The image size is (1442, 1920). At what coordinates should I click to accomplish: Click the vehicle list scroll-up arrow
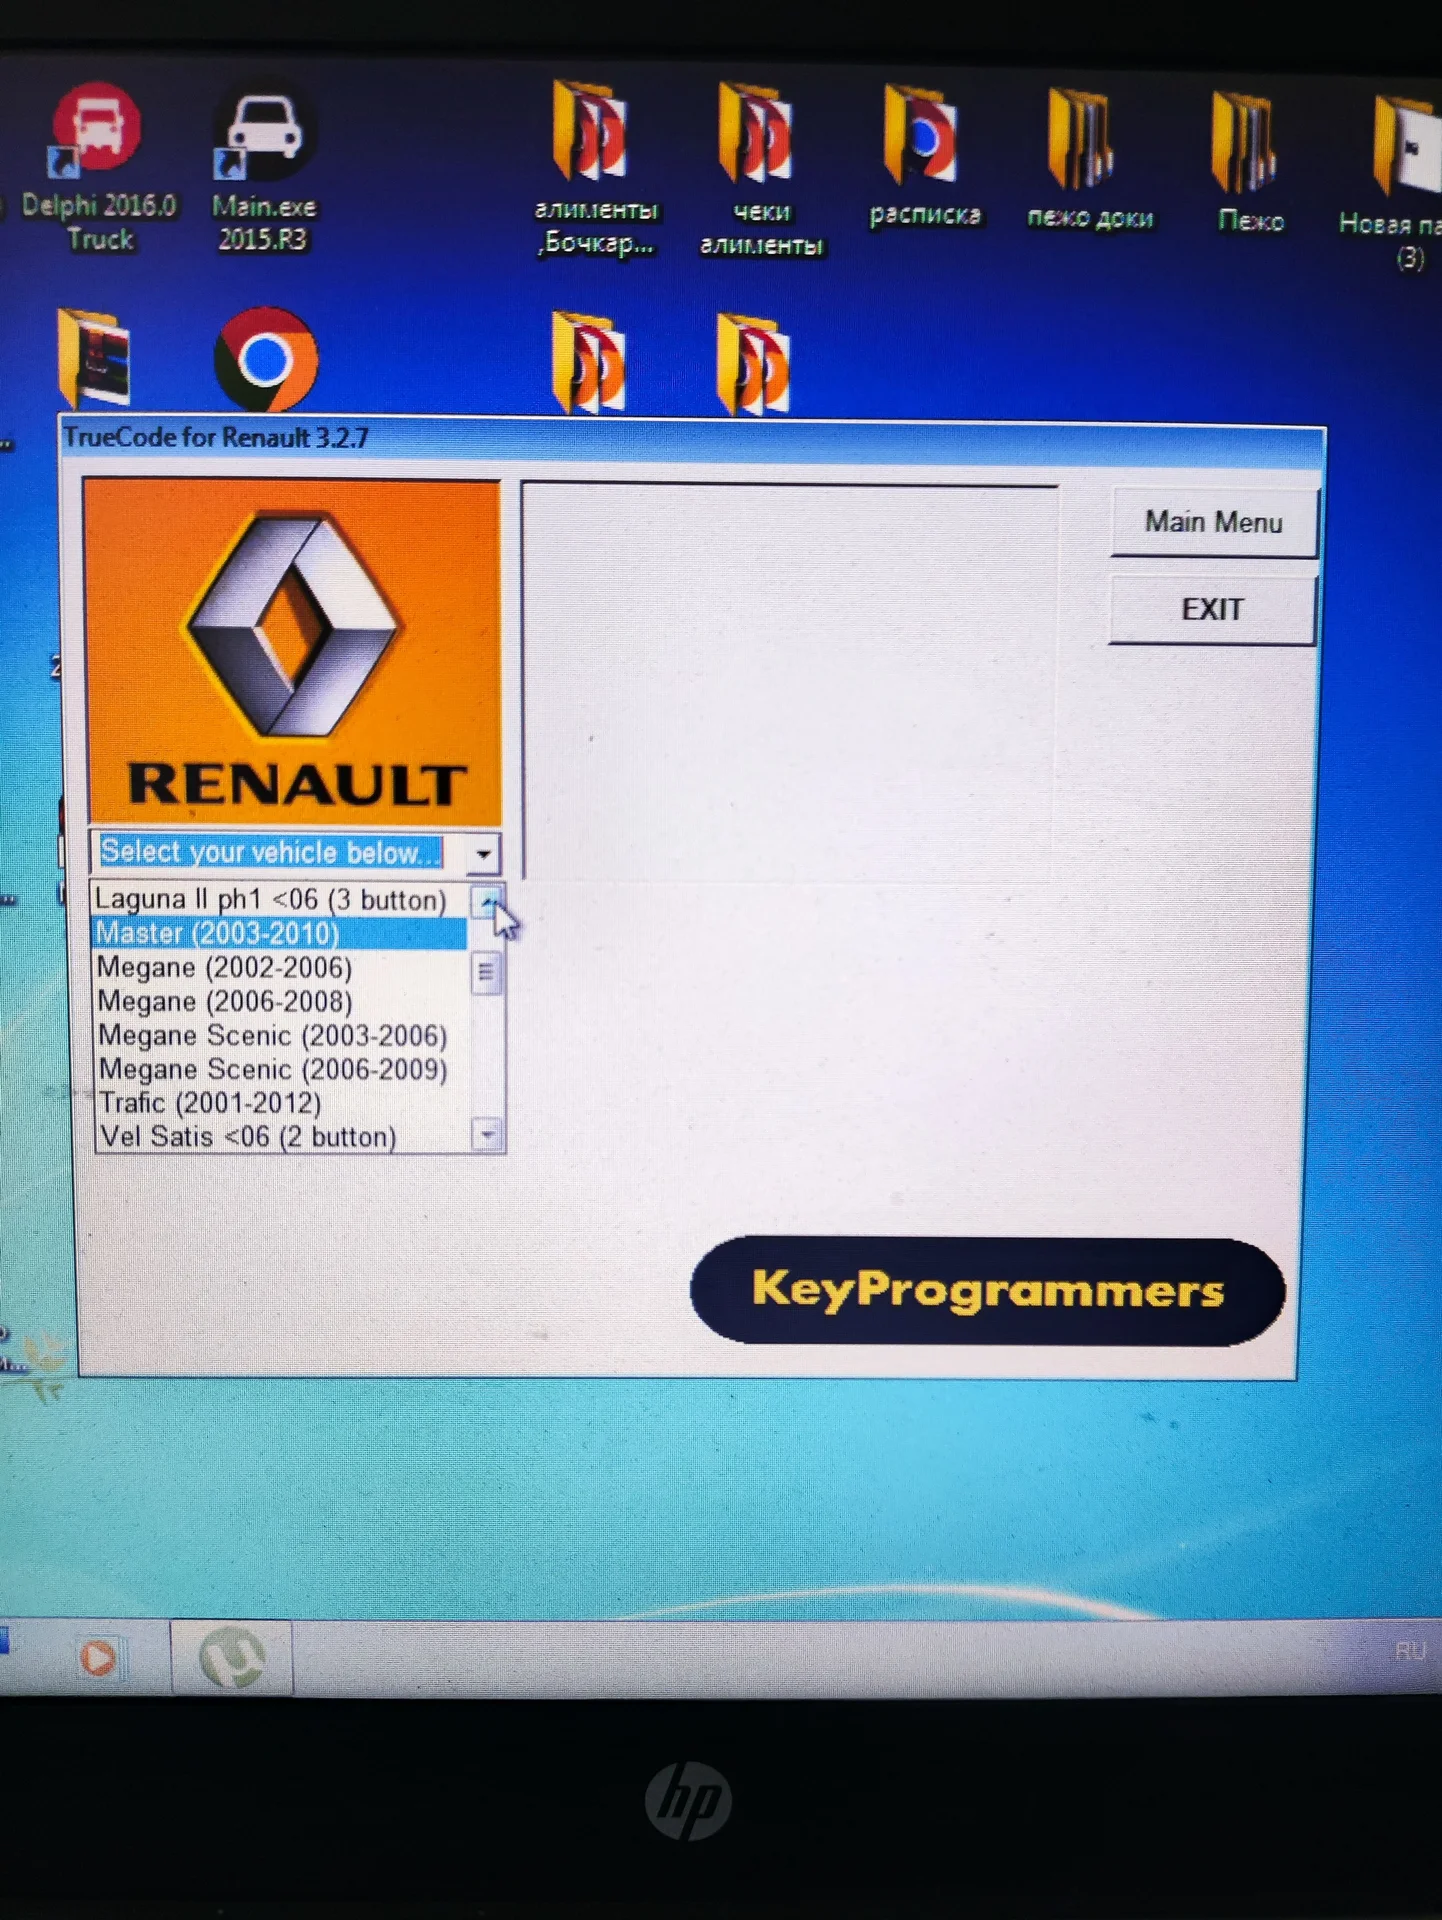[486, 901]
